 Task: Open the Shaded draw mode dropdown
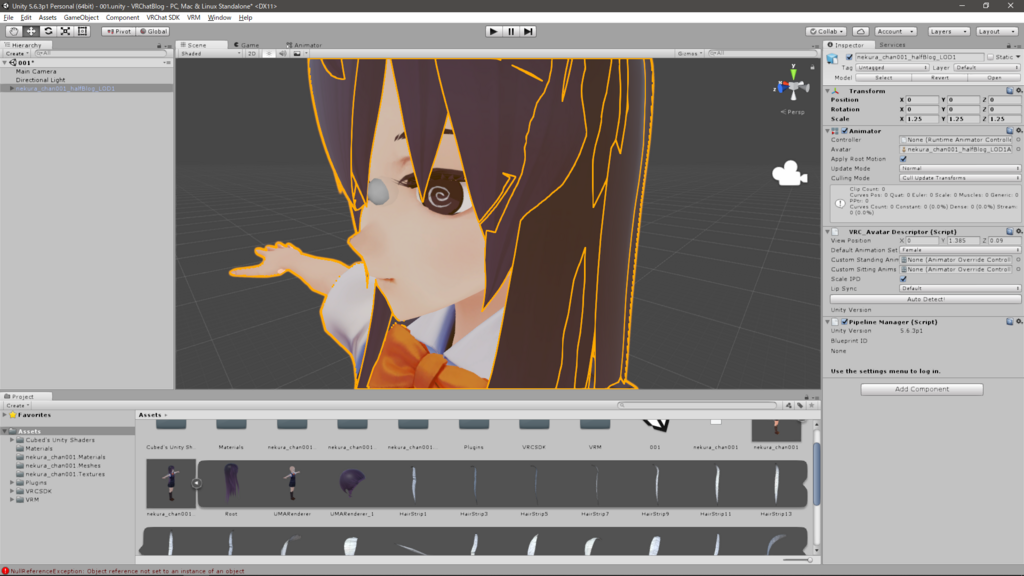point(210,54)
